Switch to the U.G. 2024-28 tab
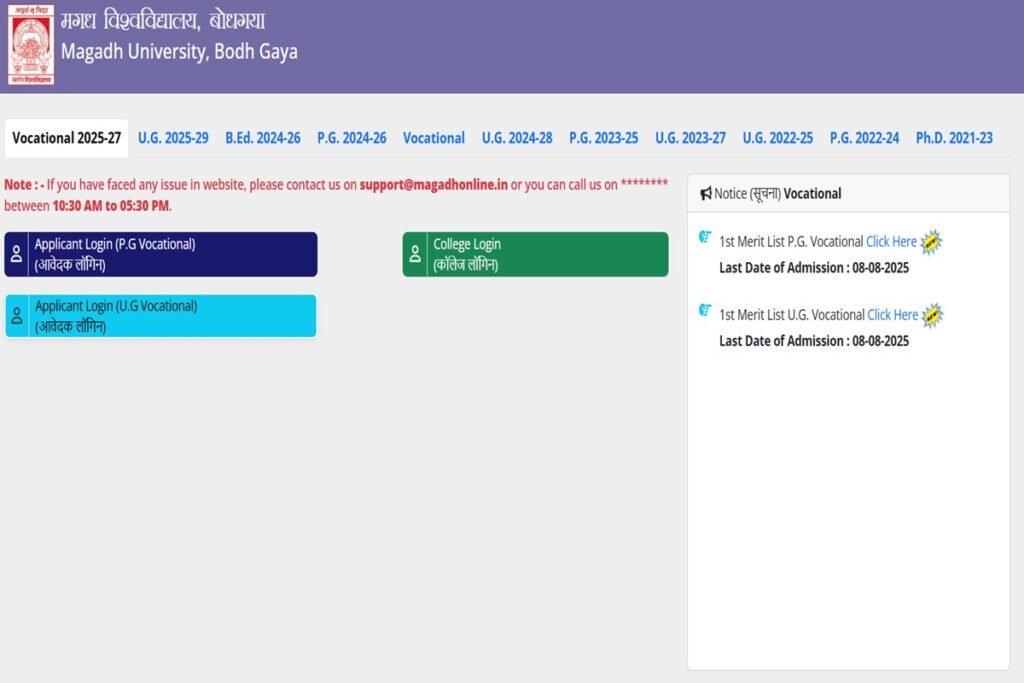This screenshot has height=683, width=1024. point(517,138)
